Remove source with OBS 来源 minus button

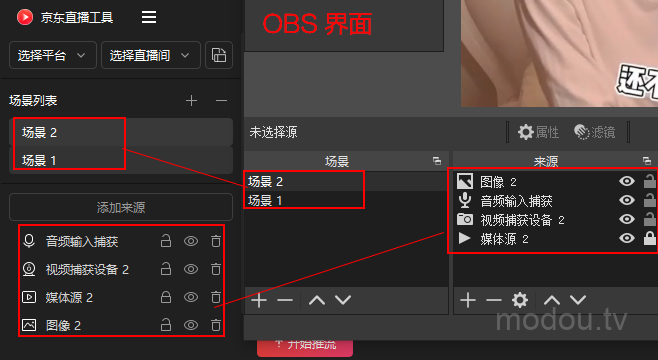494,300
